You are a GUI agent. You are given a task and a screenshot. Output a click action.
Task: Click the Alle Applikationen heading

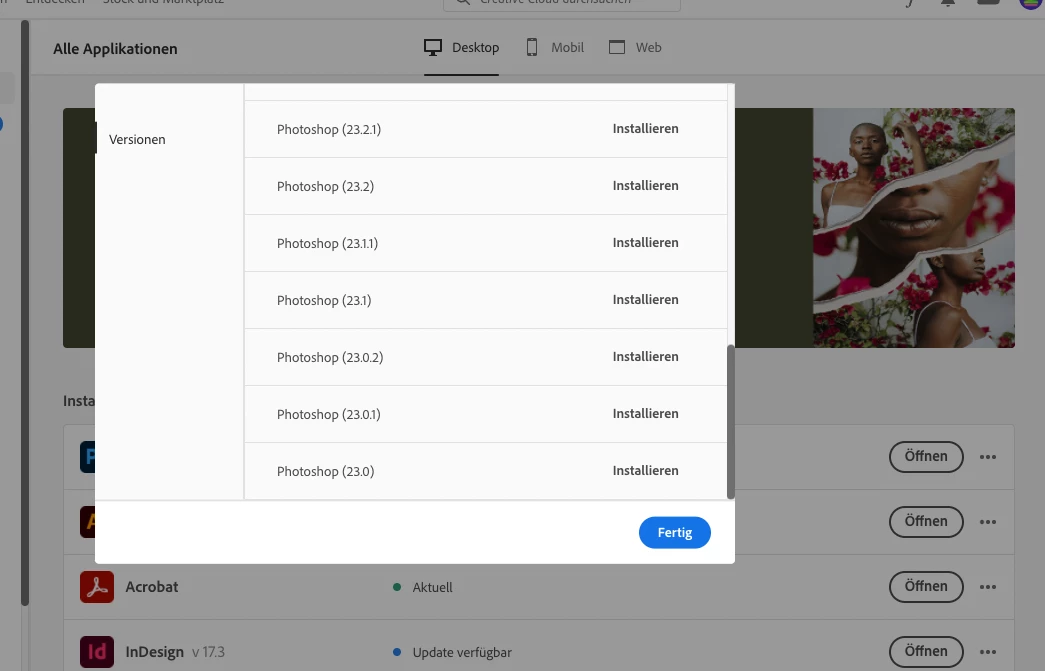pyautogui.click(x=115, y=49)
